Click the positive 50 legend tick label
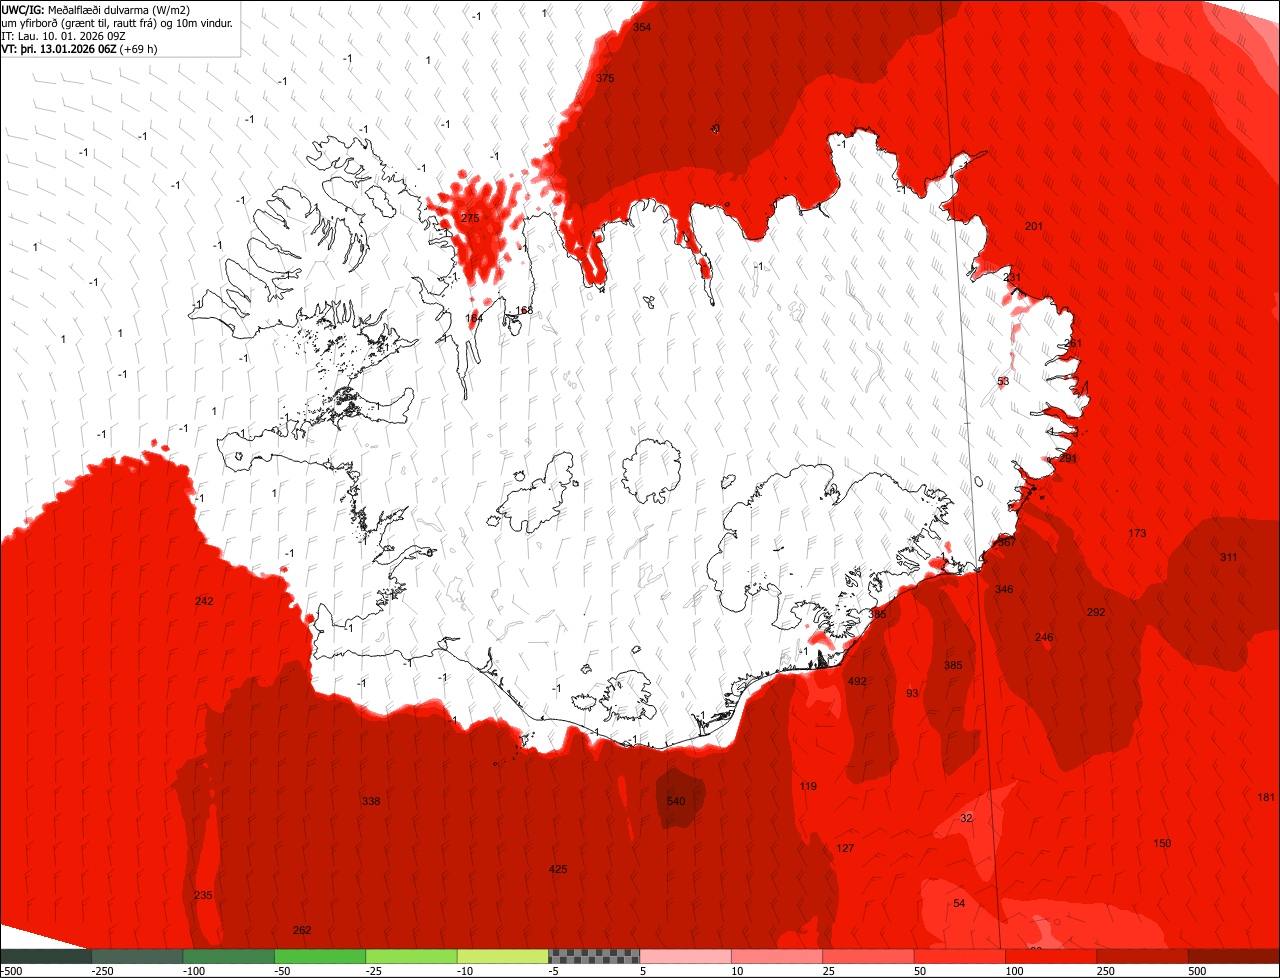Image resolution: width=1280 pixels, height=978 pixels. pos(919,971)
